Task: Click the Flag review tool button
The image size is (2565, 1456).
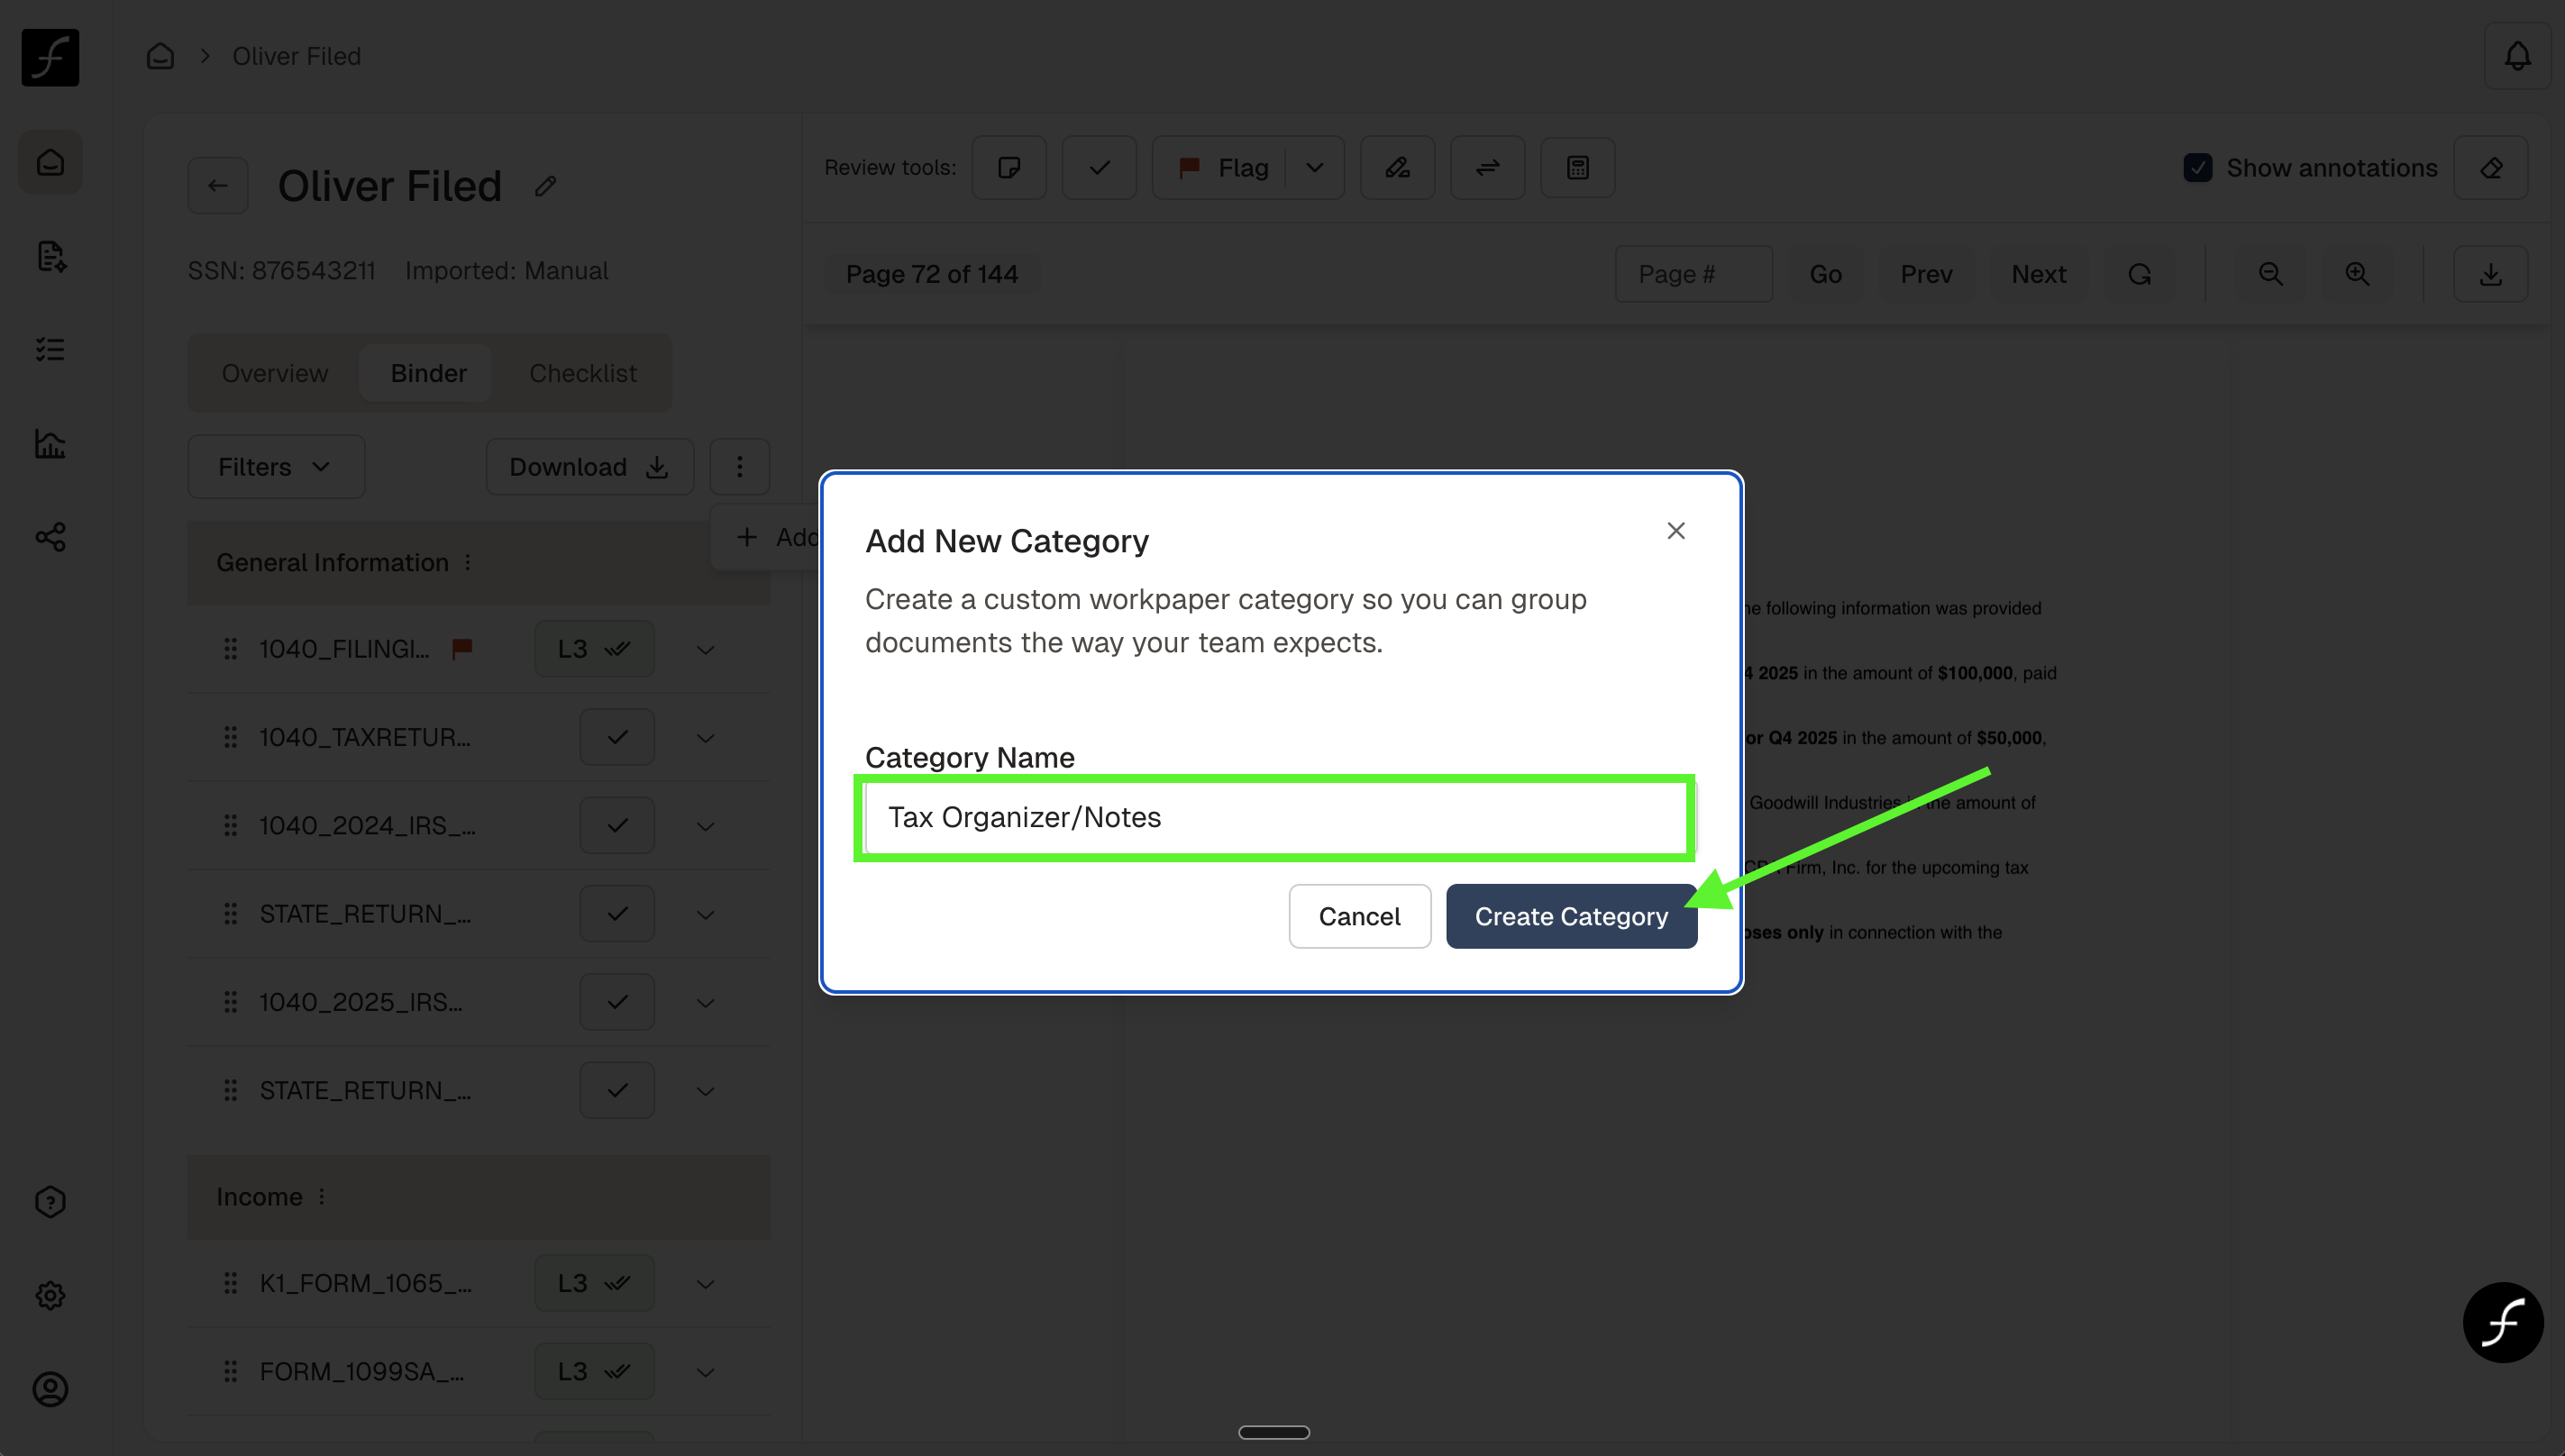Action: (x=1222, y=167)
